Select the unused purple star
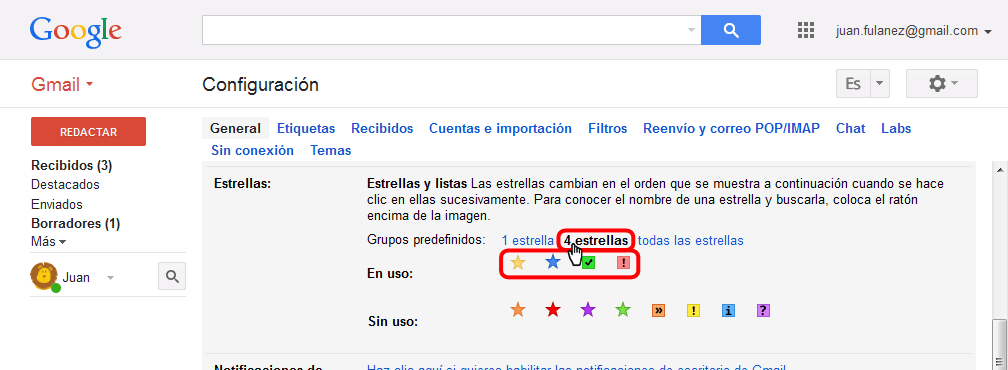Viewport: 1008px width, 370px height. 588,310
